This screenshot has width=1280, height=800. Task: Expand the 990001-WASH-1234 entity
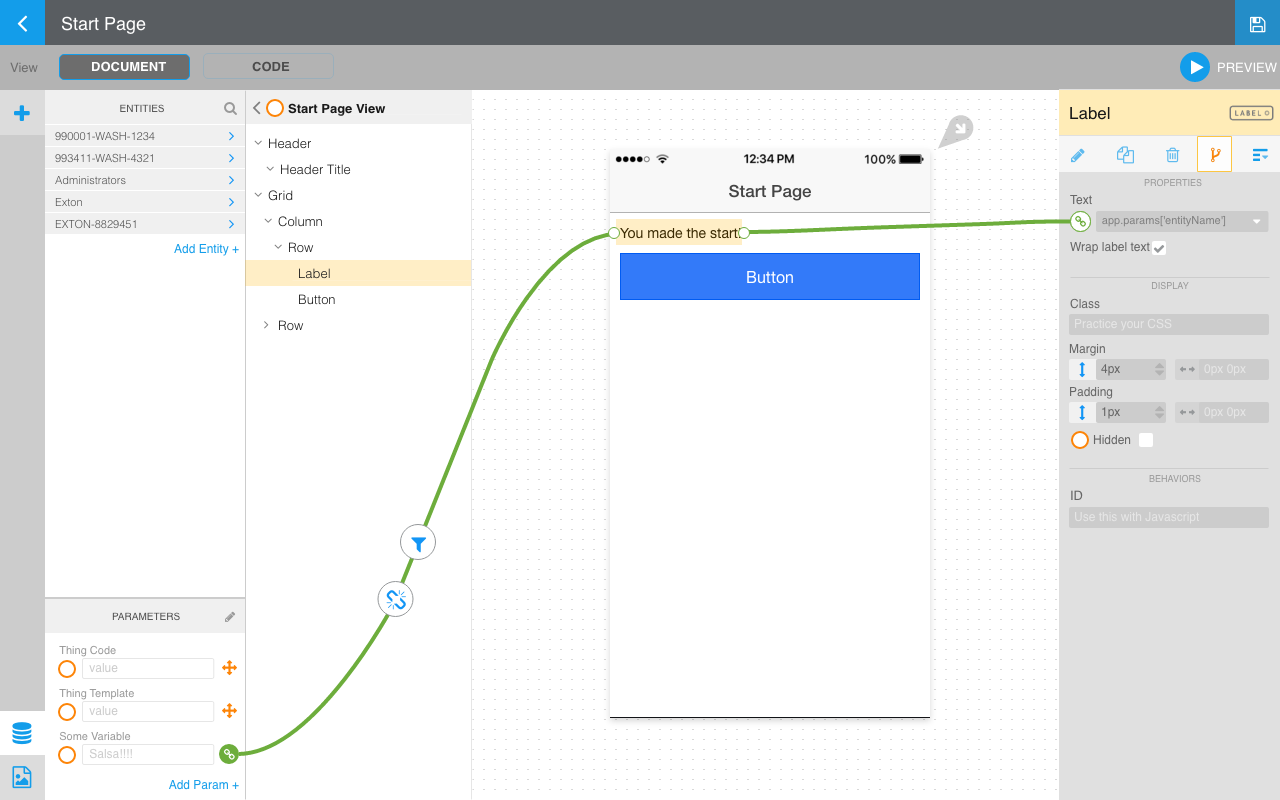point(231,136)
